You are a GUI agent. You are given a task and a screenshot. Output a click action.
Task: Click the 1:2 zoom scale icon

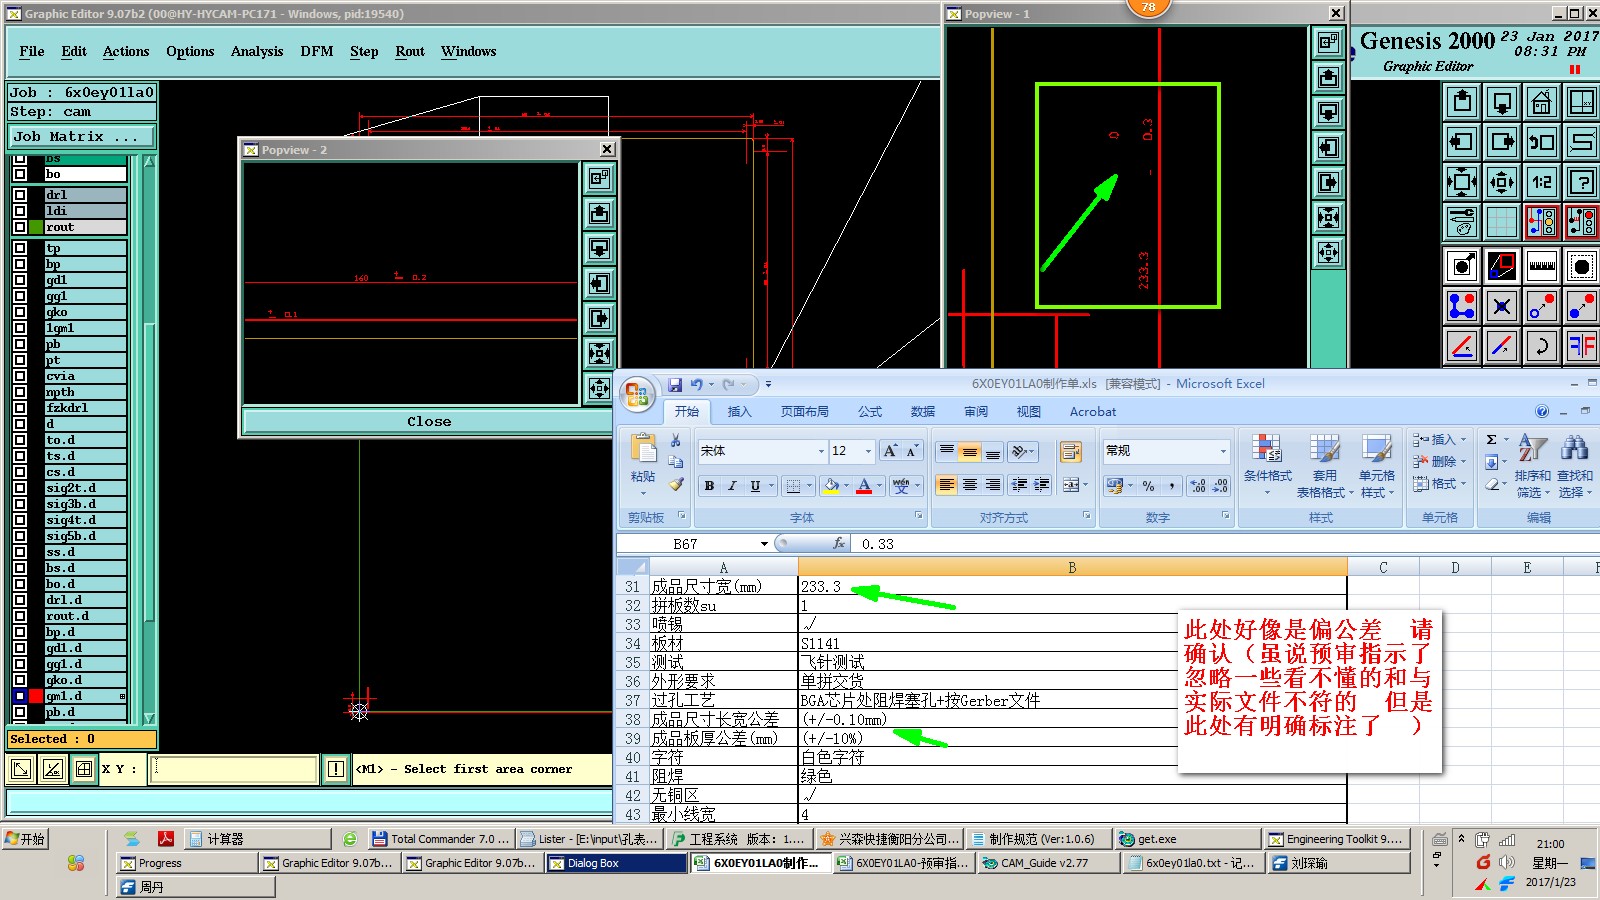tap(1541, 182)
